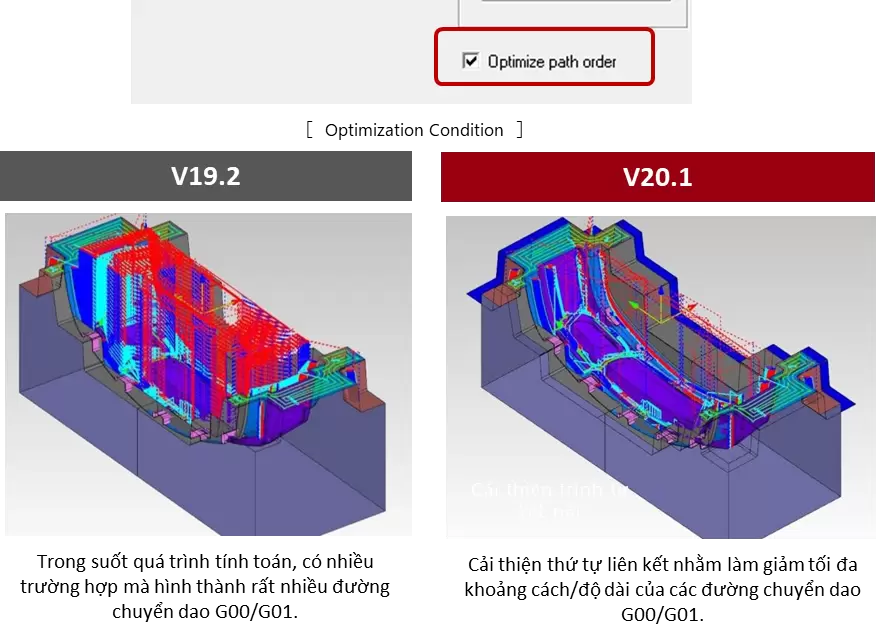Click the green axis arrow in V20.1 model

633,305
